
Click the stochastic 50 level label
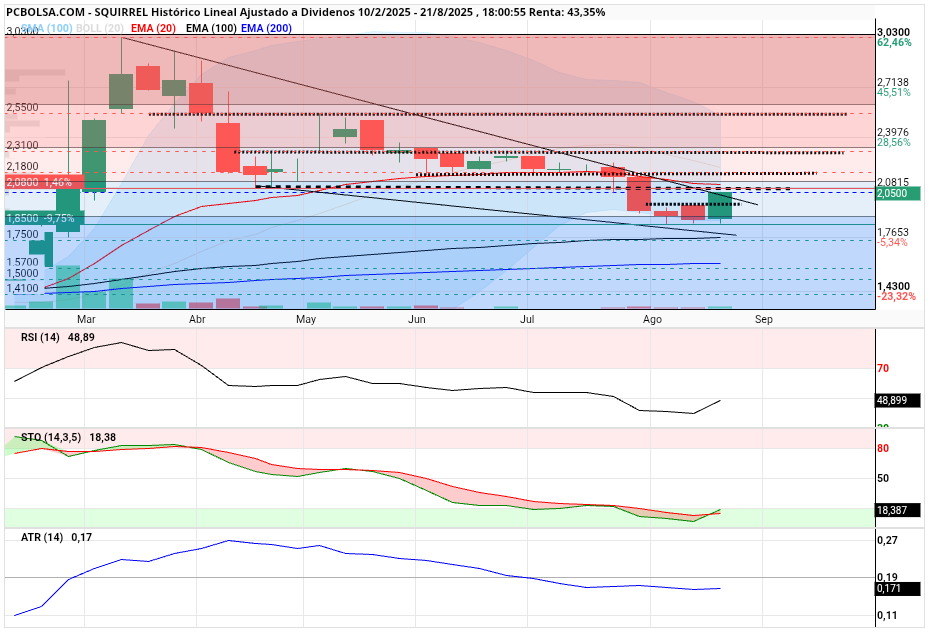click(883, 478)
